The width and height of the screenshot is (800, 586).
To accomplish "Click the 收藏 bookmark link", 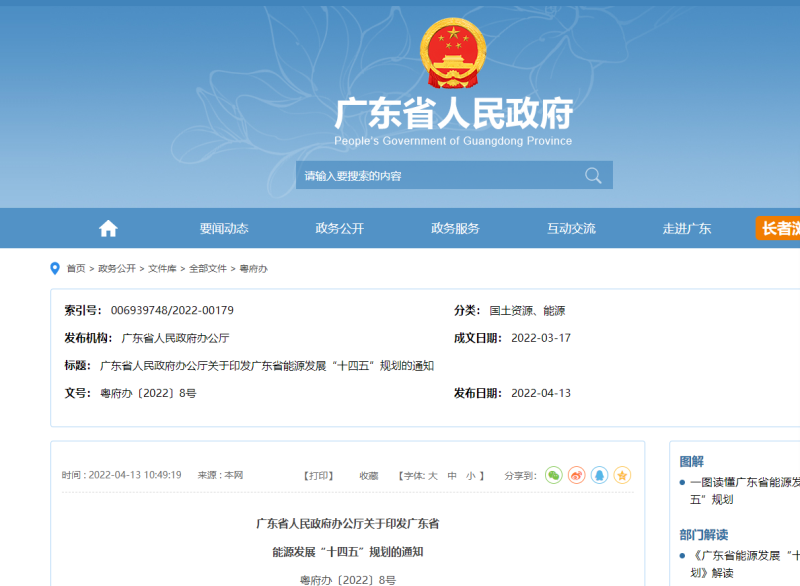I will pyautogui.click(x=369, y=476).
